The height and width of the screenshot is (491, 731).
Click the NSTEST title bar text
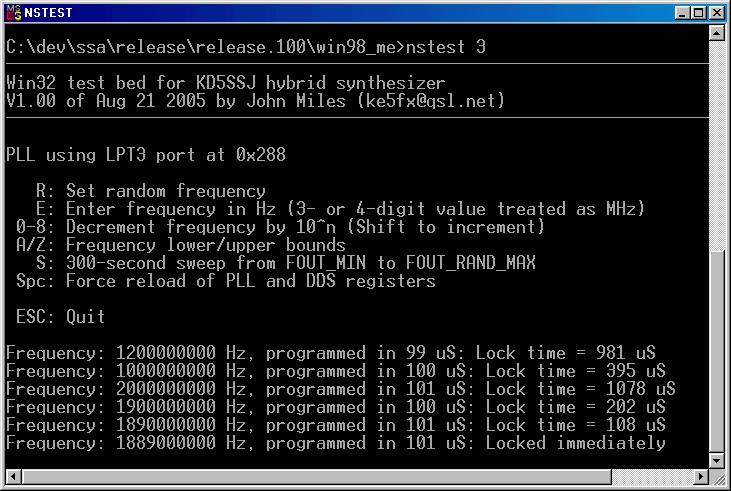pos(48,13)
